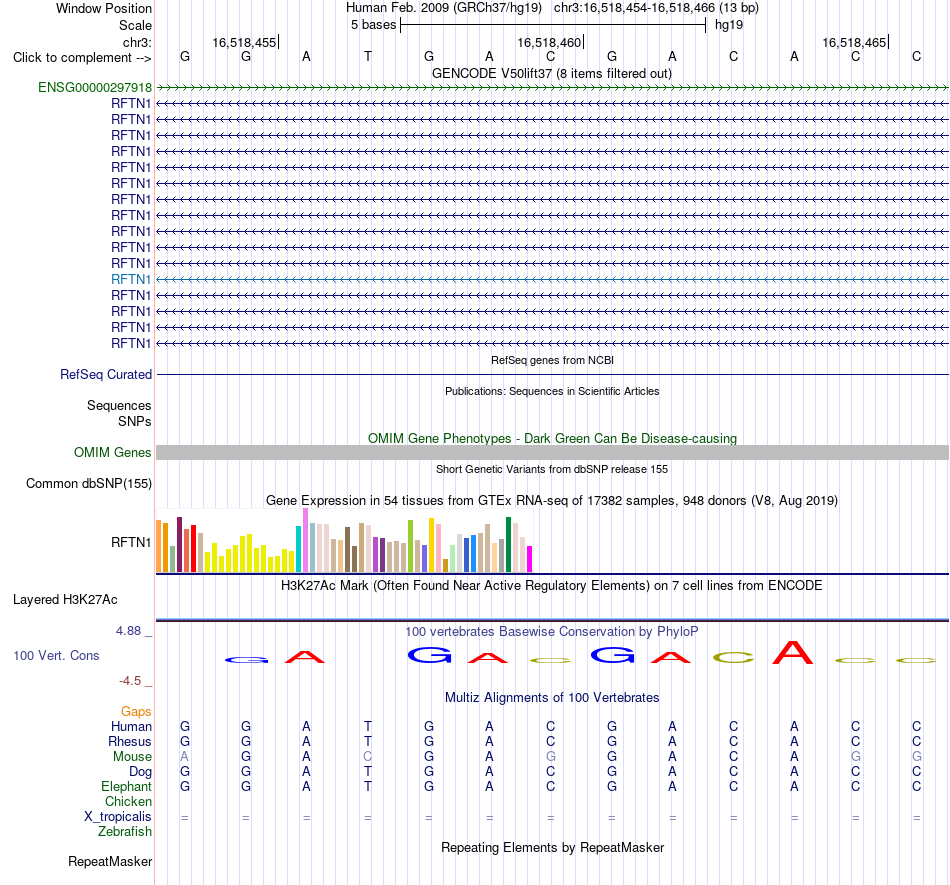Open 'Repeating Elements by RepeatMasker' title
Screen dimensions: 950x885
(x=552, y=847)
